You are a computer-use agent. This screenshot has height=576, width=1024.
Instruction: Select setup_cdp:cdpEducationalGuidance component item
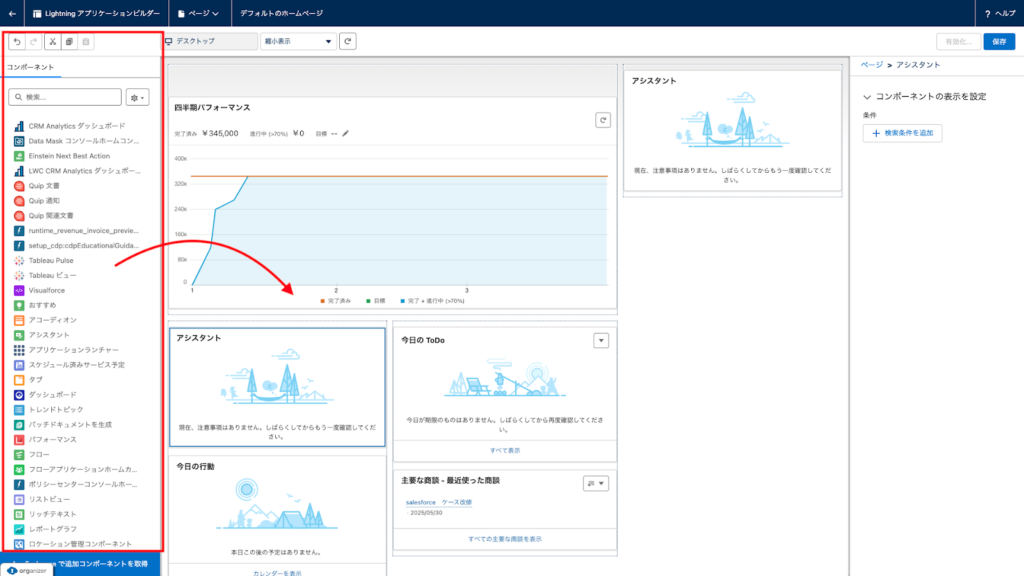pos(84,246)
